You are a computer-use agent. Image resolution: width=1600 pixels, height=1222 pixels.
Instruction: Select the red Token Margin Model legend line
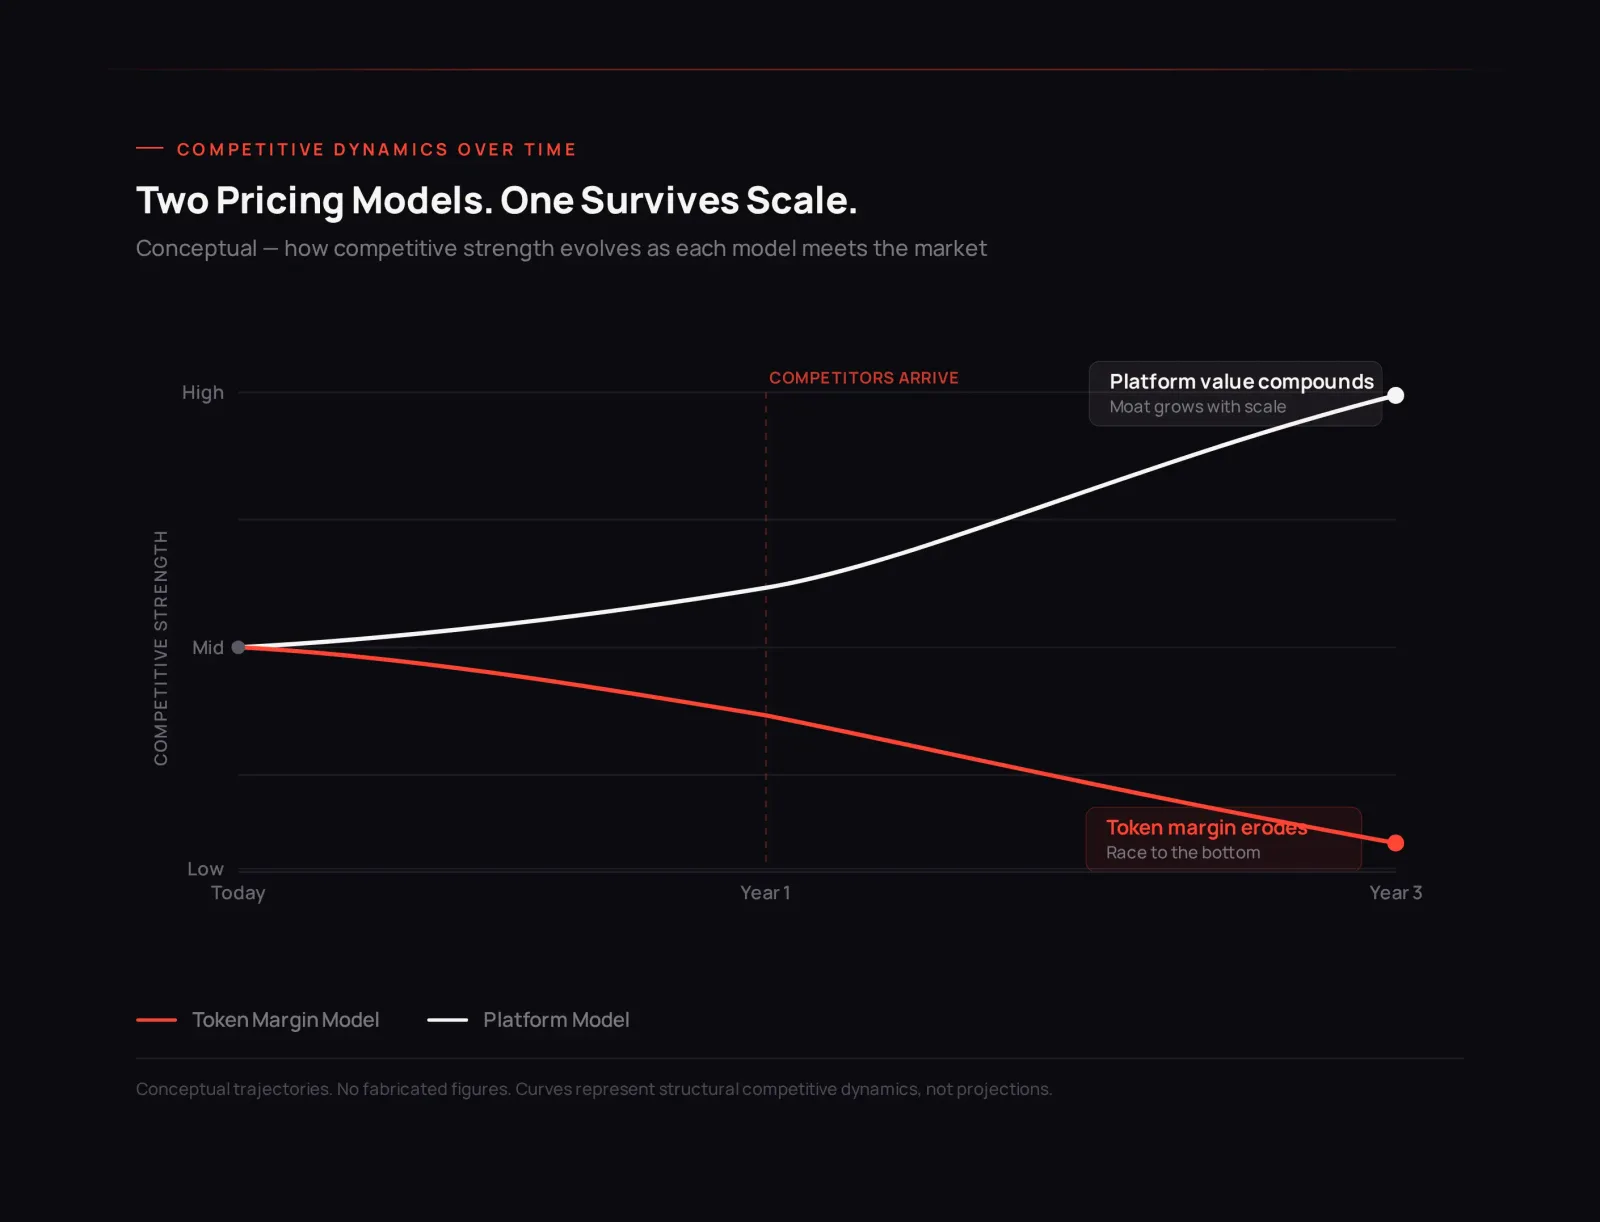tap(156, 1020)
